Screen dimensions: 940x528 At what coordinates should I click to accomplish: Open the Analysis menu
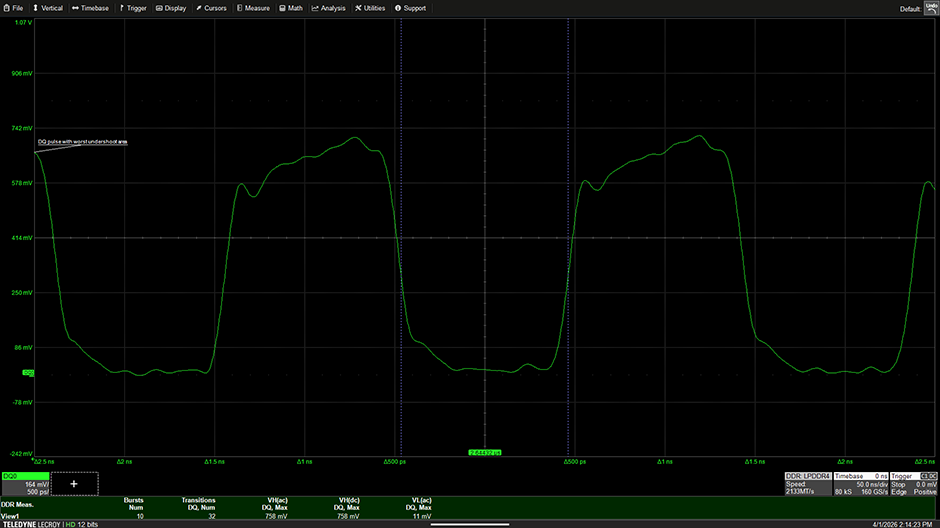pos(329,8)
